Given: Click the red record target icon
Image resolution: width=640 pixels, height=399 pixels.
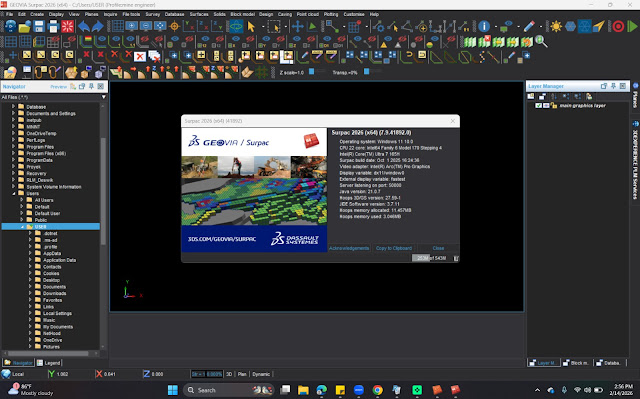Looking at the screenshot, I should [x=618, y=27].
